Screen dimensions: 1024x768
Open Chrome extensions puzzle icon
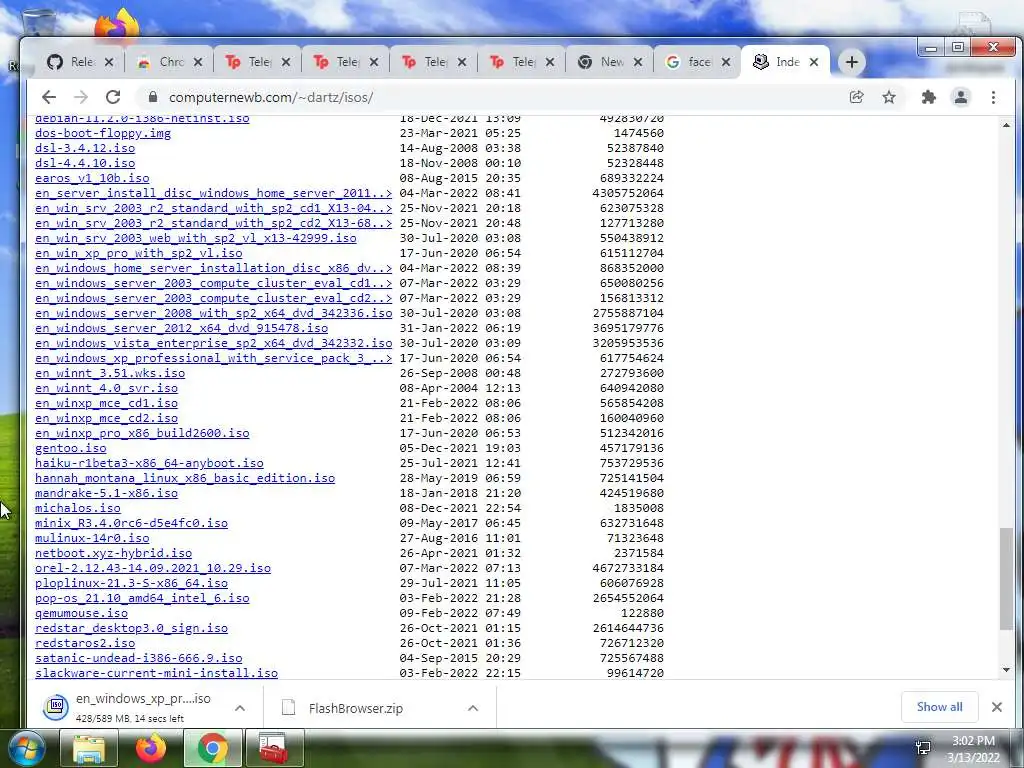click(928, 97)
